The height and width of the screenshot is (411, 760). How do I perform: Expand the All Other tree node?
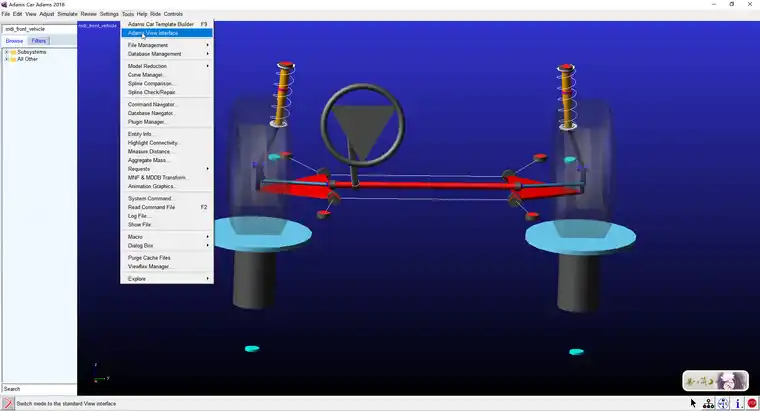7,59
